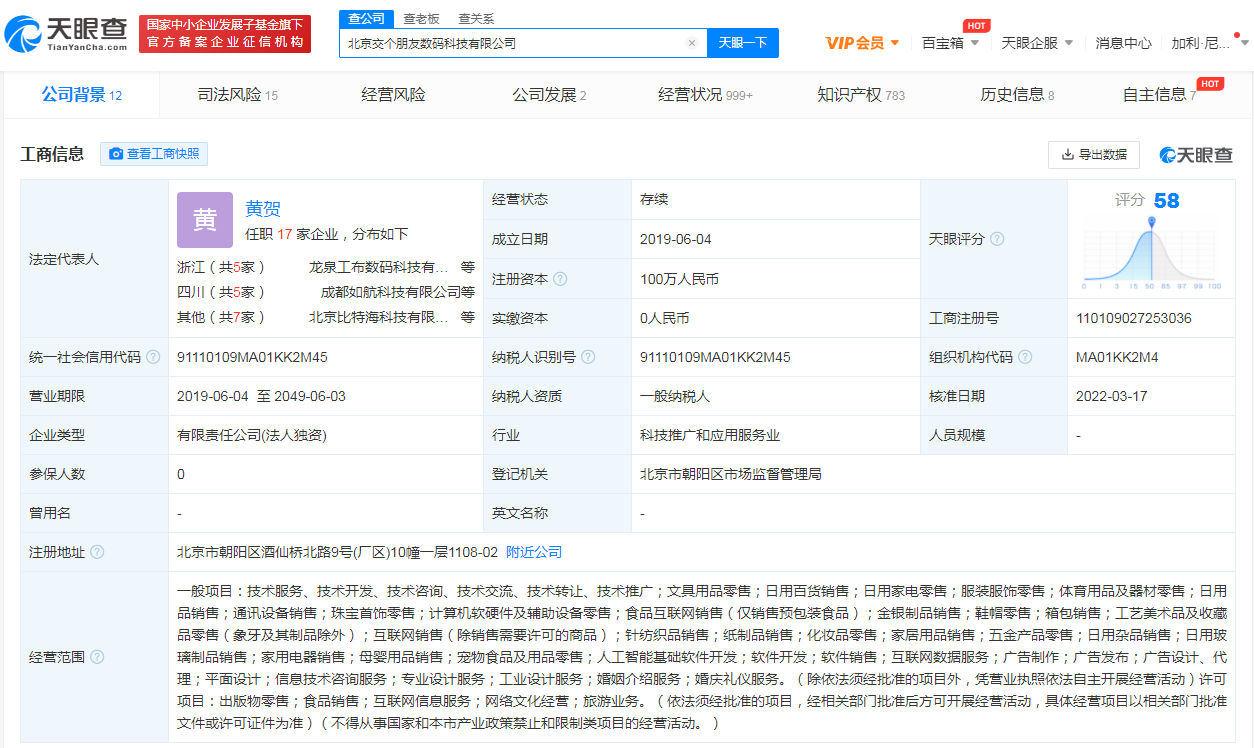Open the 司法风险 tab
This screenshot has height=748, width=1254.
(238, 95)
